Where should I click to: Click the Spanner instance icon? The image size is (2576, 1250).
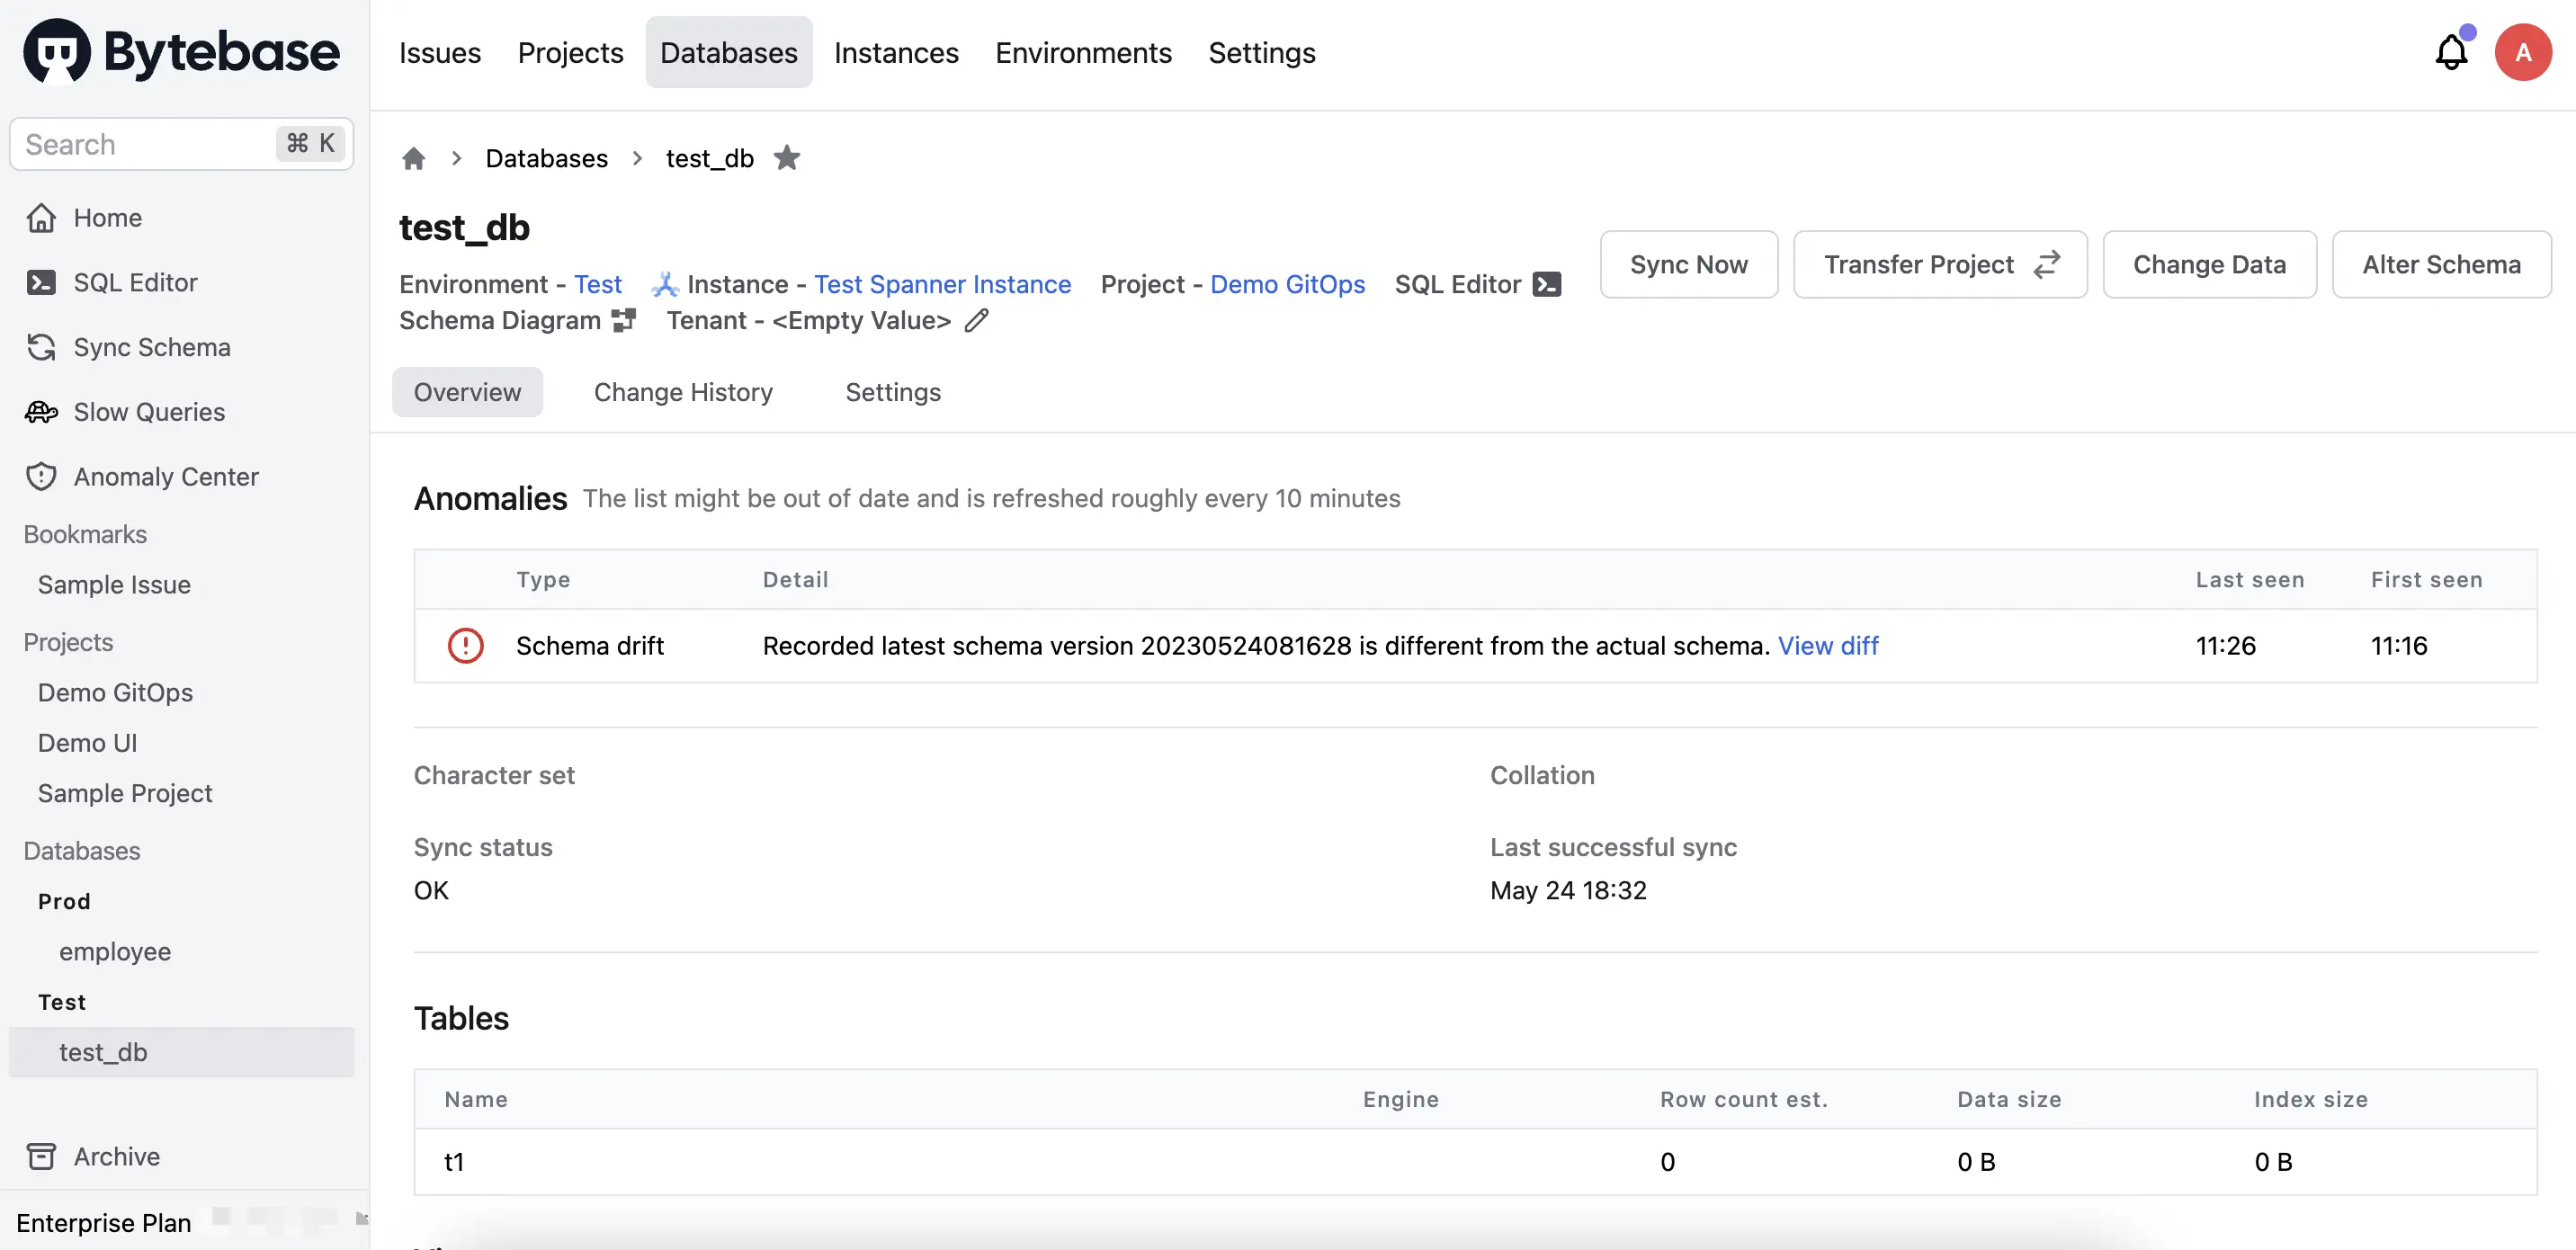(x=665, y=284)
